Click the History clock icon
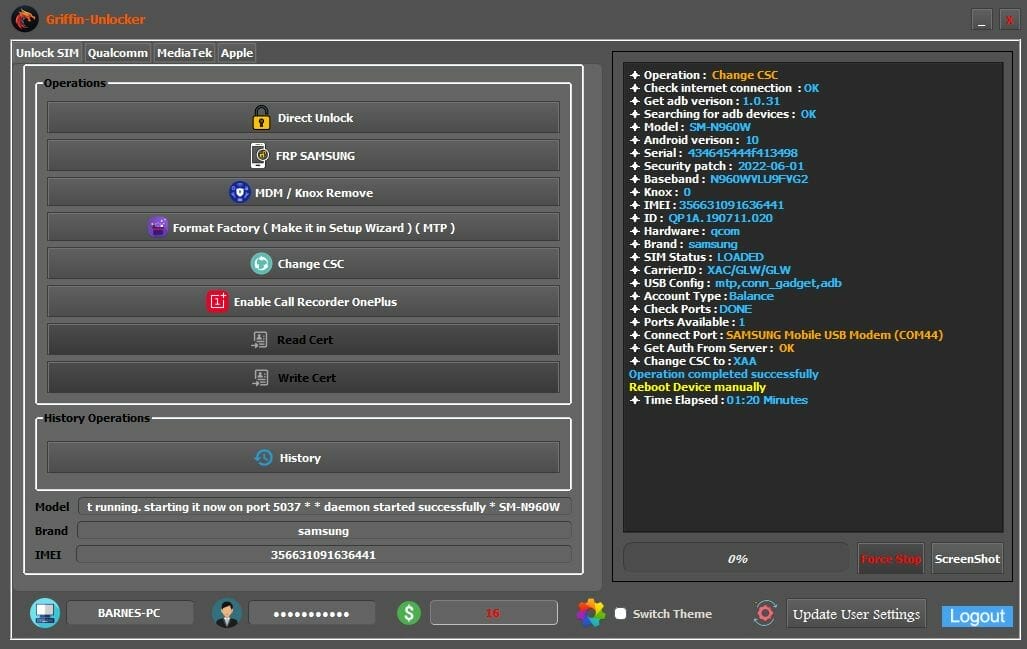The height and width of the screenshot is (649, 1027). click(263, 458)
